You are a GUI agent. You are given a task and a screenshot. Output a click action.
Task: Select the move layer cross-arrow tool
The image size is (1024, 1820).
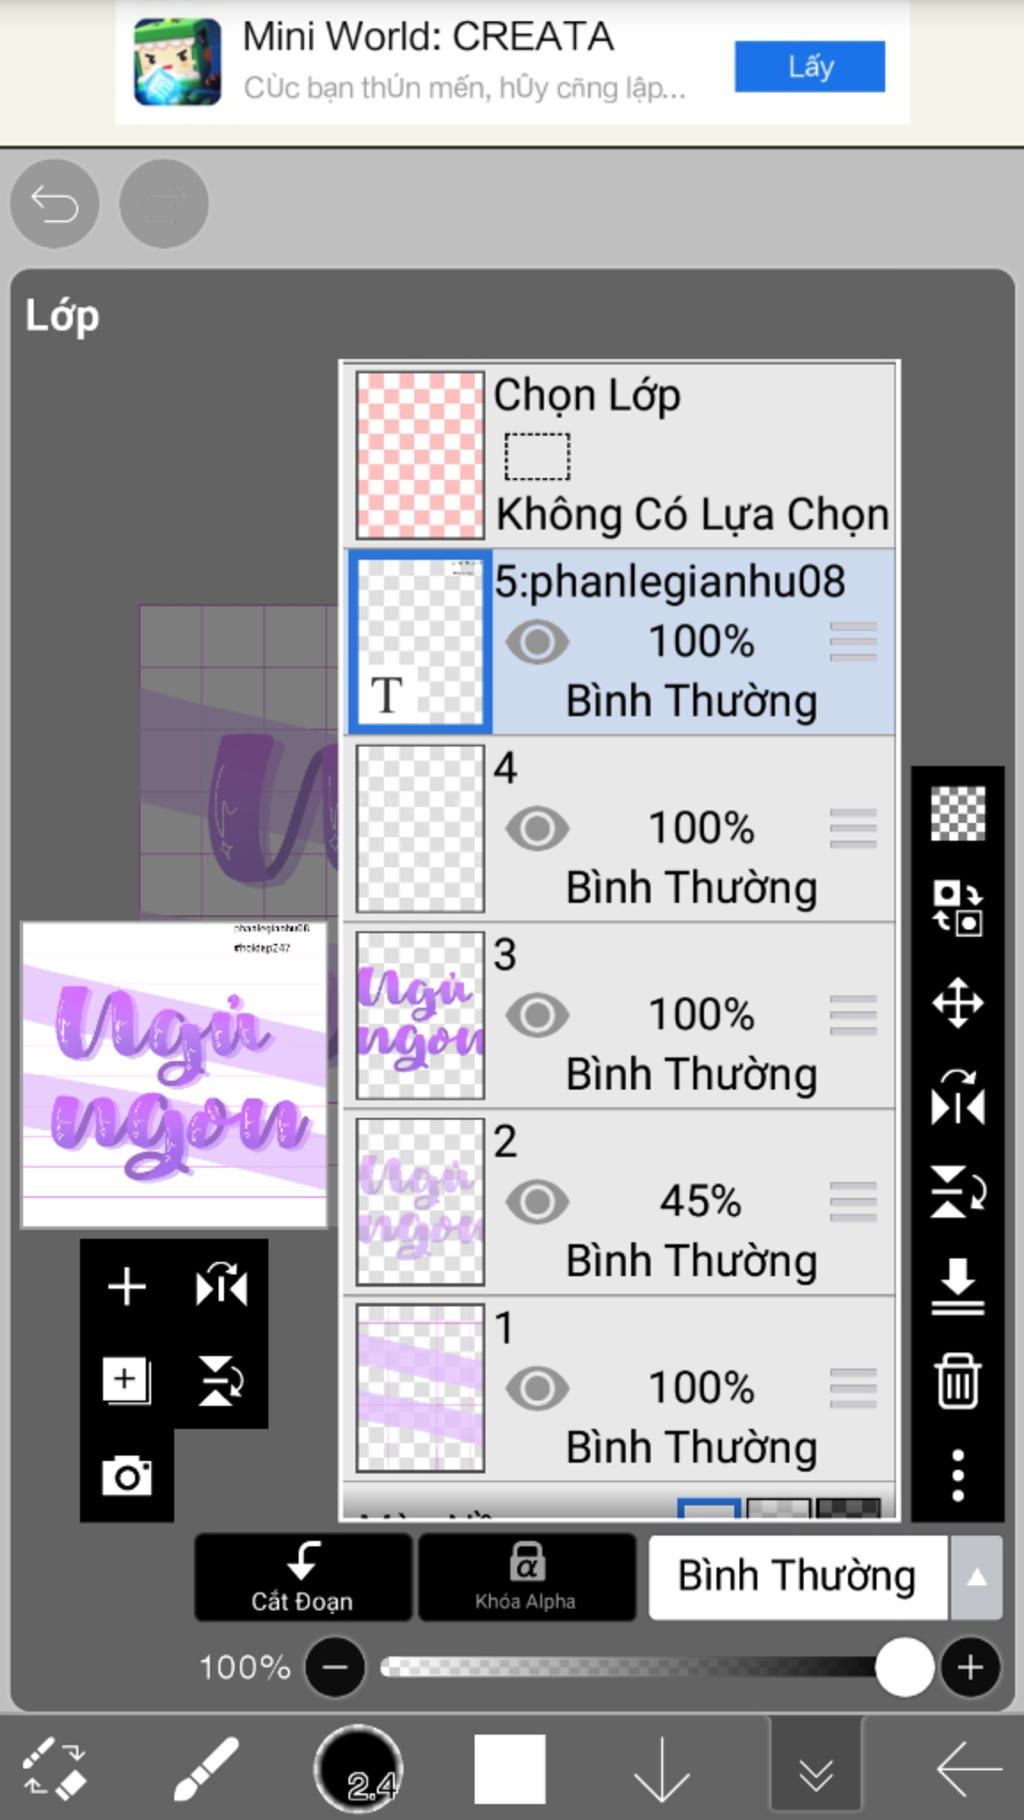point(957,1002)
